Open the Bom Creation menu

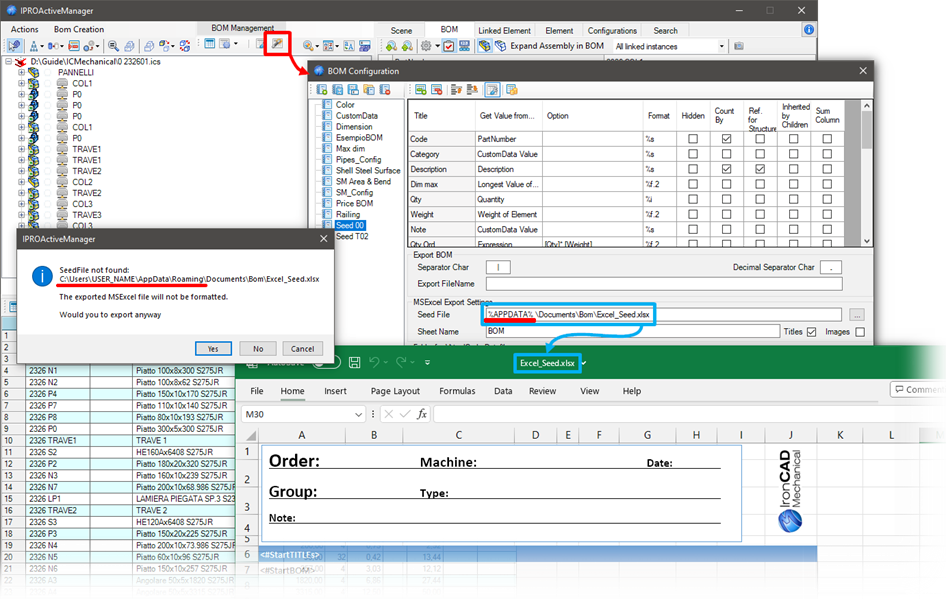click(x=79, y=29)
